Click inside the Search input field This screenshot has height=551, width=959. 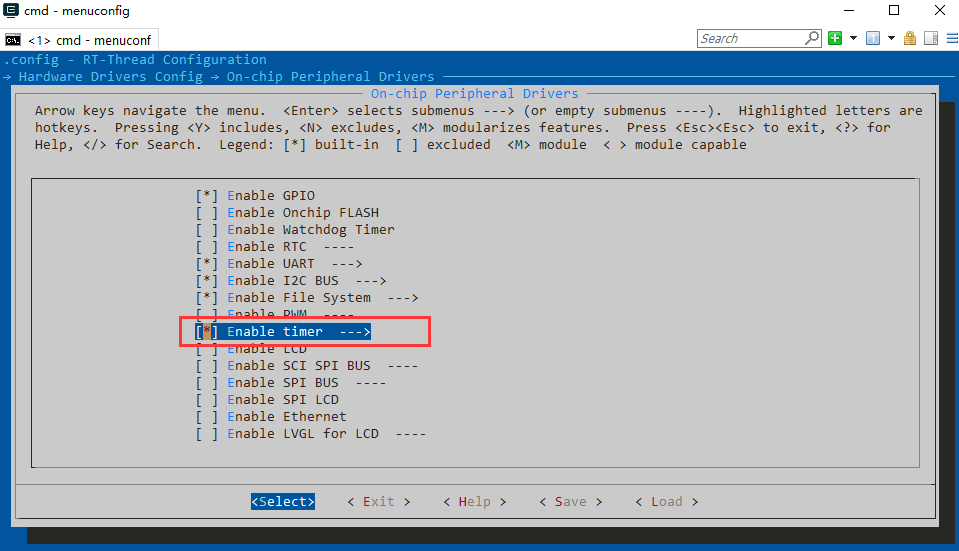tap(750, 39)
